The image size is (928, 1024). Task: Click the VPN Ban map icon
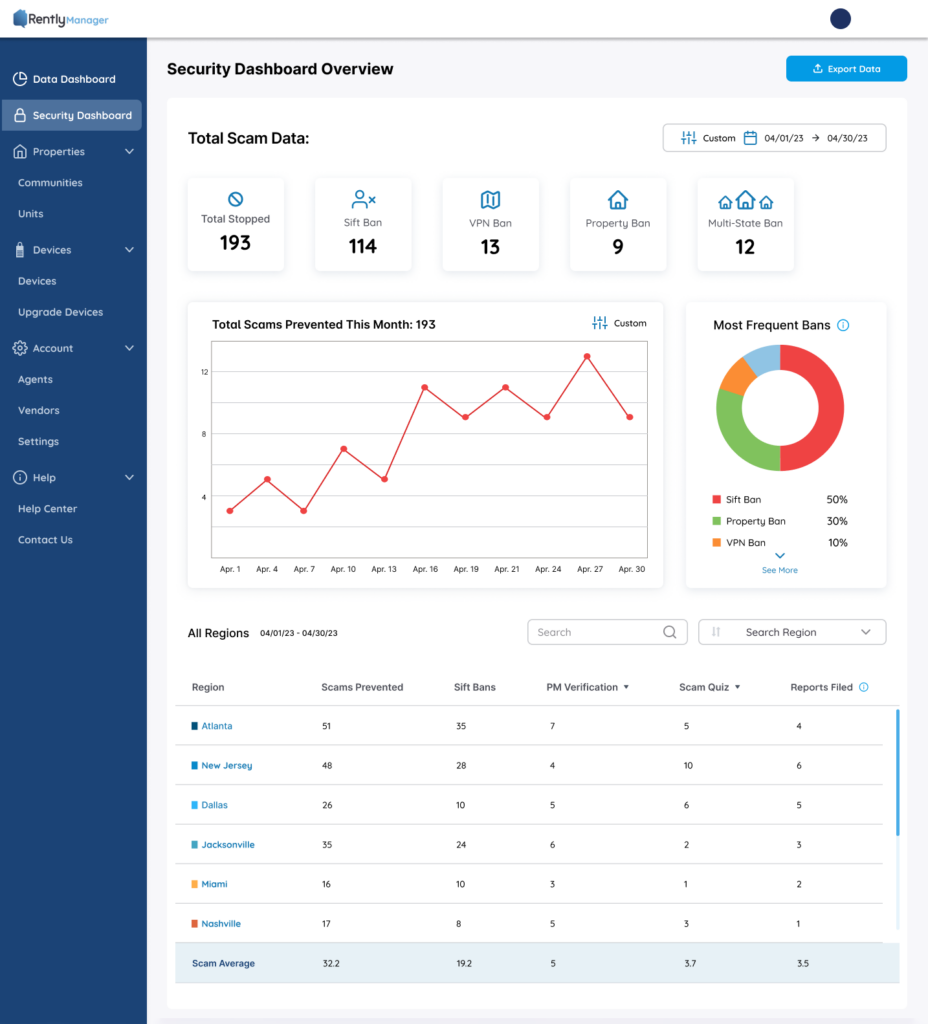[x=490, y=199]
